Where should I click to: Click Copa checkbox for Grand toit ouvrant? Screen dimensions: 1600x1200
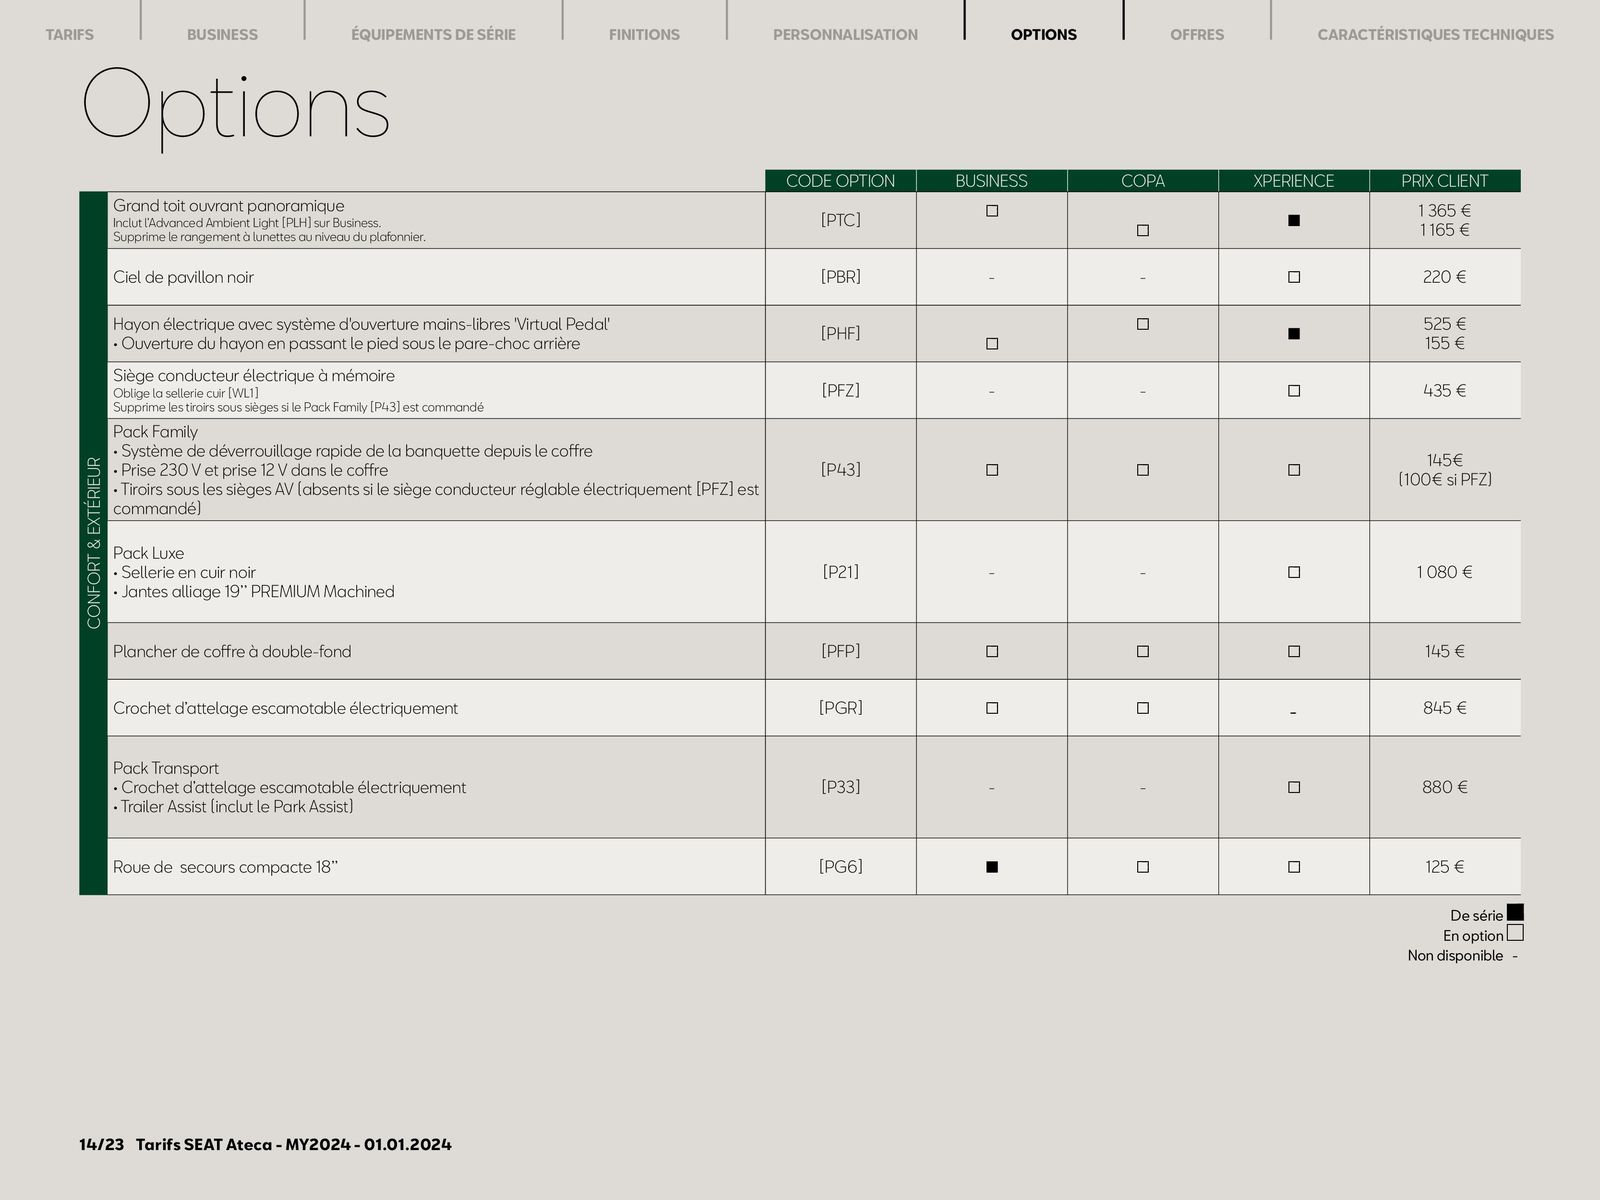pyautogui.click(x=1143, y=230)
